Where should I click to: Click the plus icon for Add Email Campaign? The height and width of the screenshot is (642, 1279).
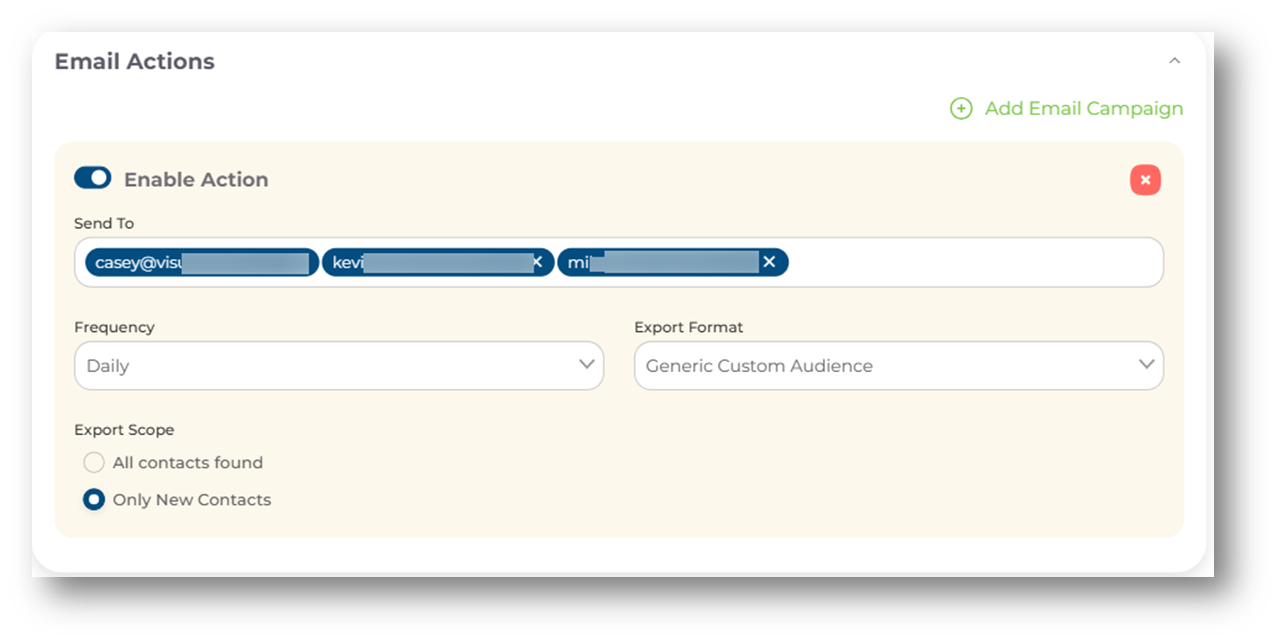tap(961, 109)
